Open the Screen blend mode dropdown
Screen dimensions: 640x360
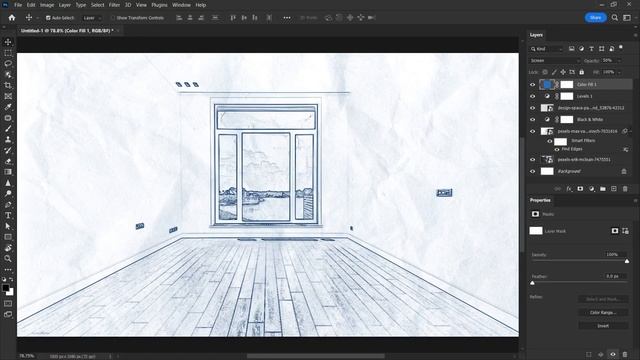(x=555, y=60)
